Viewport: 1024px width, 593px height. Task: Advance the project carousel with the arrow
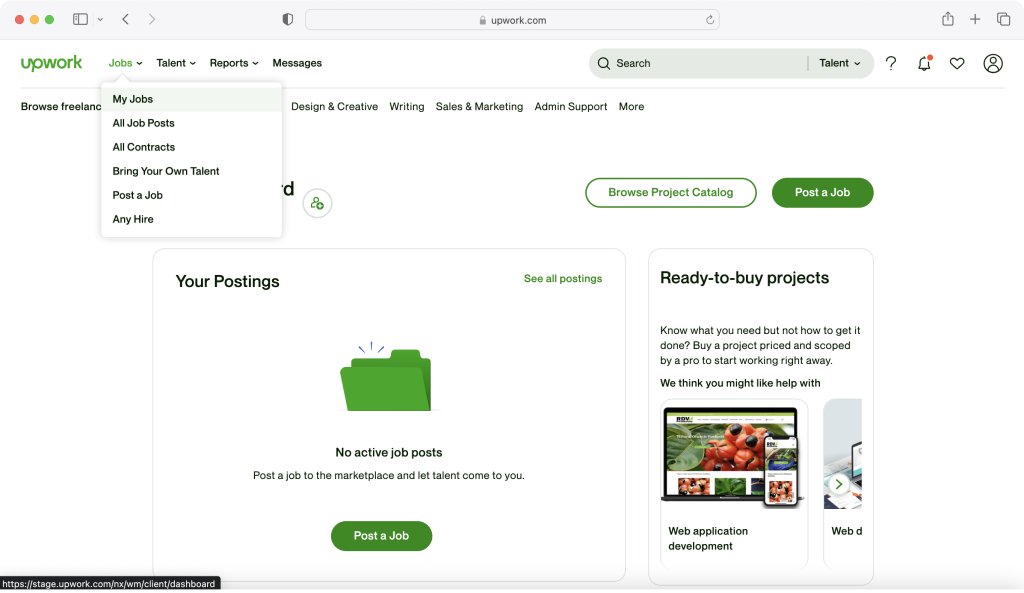[x=839, y=484]
